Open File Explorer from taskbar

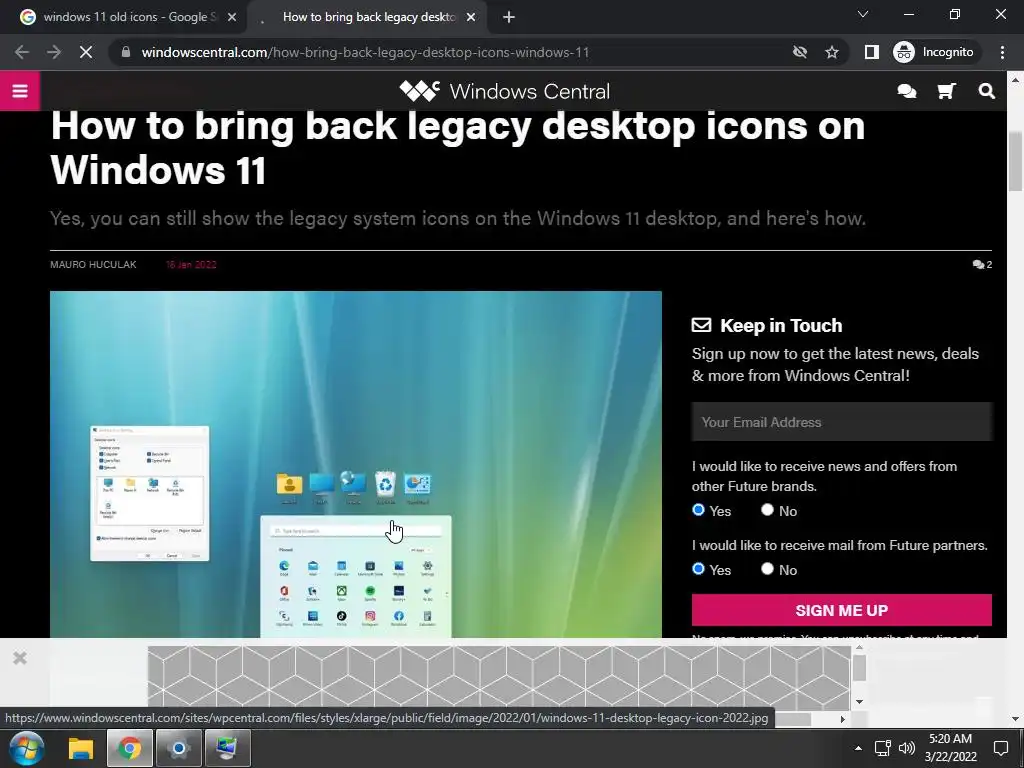pyautogui.click(x=81, y=748)
